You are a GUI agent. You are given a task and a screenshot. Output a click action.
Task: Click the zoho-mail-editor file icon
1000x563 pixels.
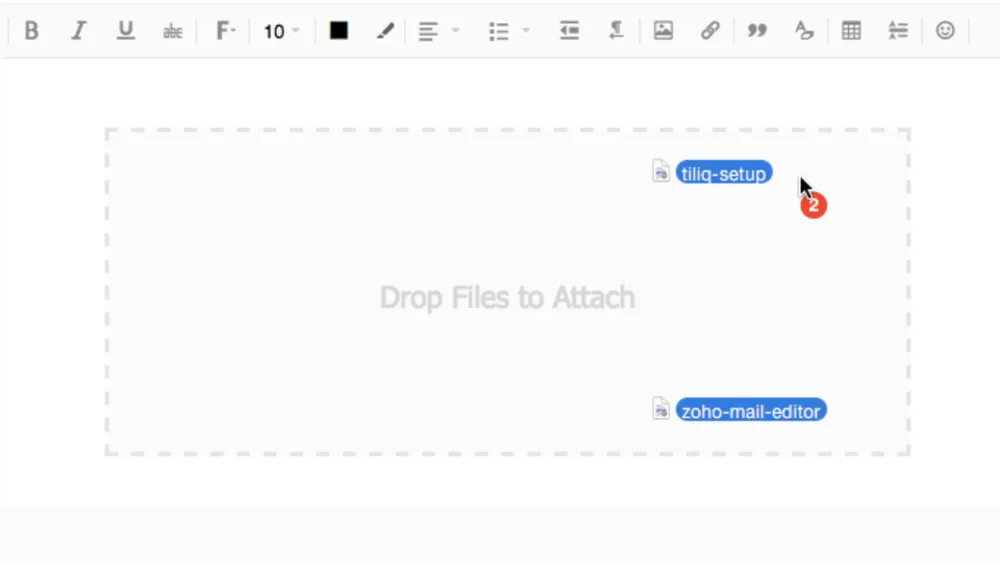[x=661, y=408]
